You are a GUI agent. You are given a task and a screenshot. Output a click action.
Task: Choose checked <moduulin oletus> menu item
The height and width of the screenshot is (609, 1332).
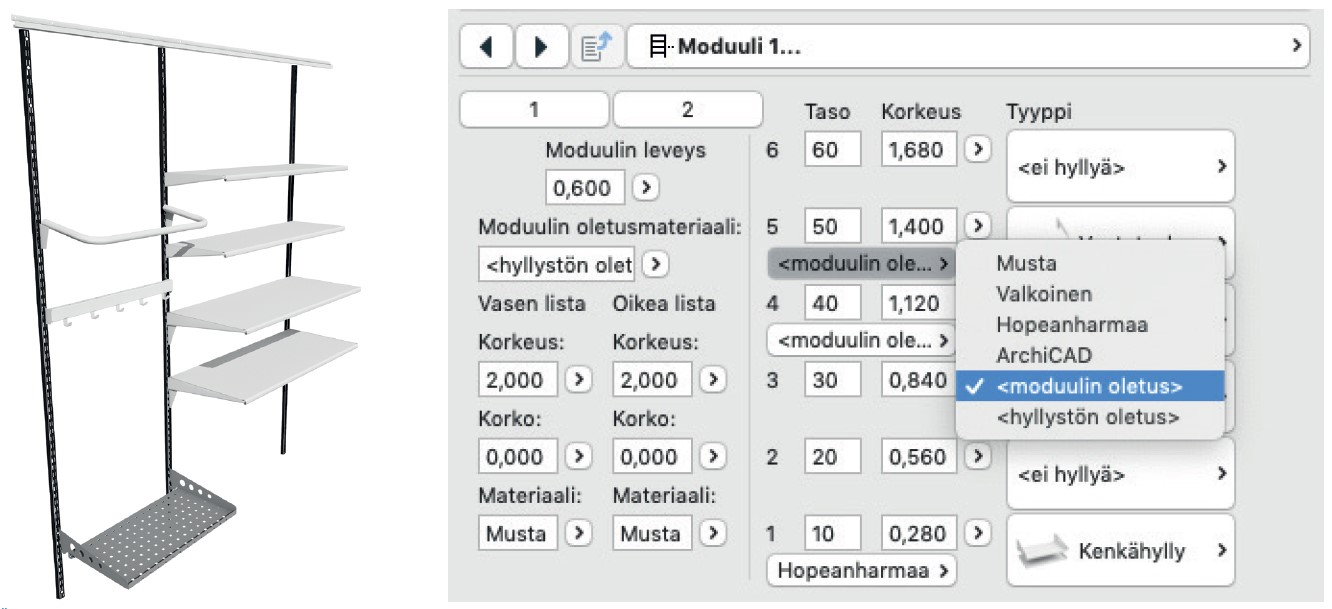pos(1090,386)
